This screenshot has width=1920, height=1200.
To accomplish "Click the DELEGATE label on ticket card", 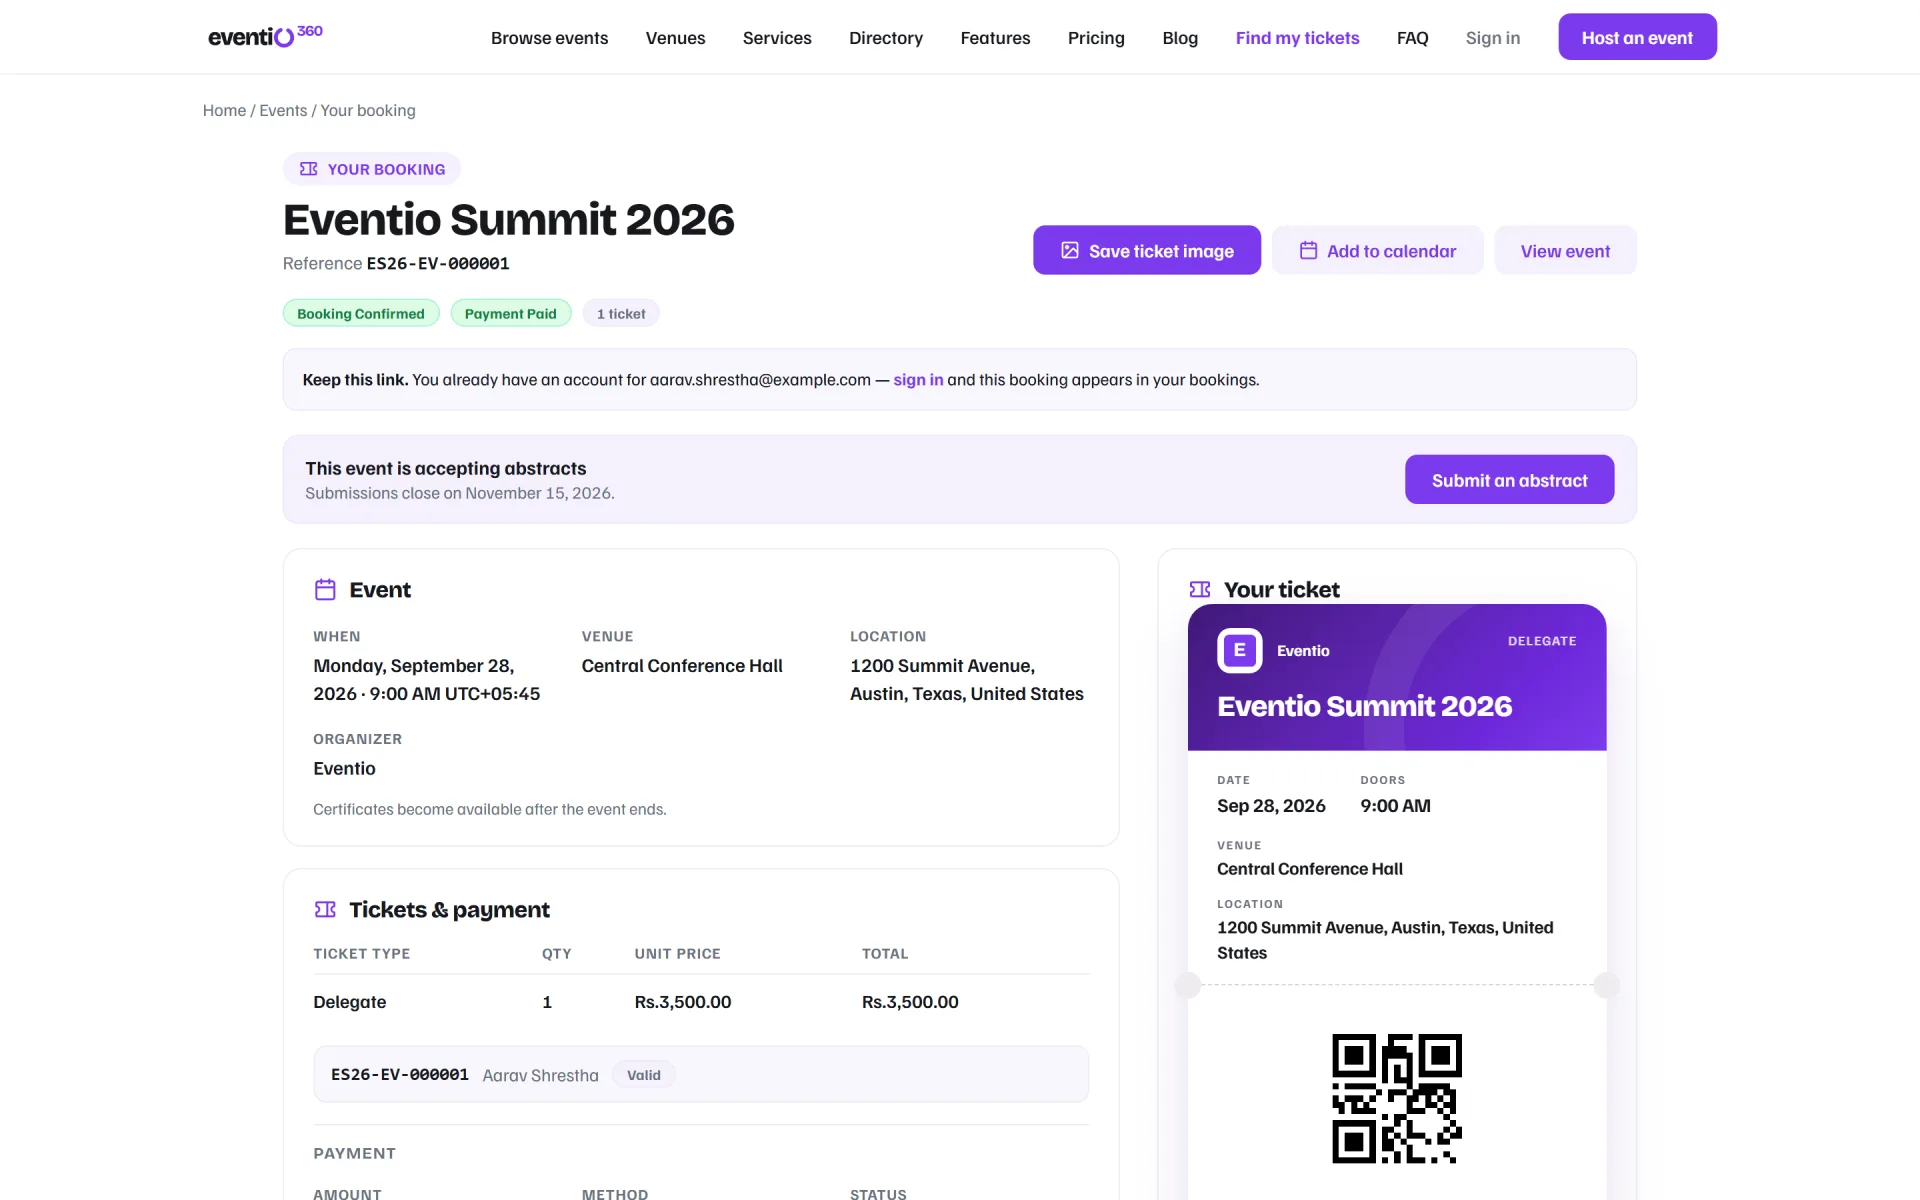I will coord(1542,641).
